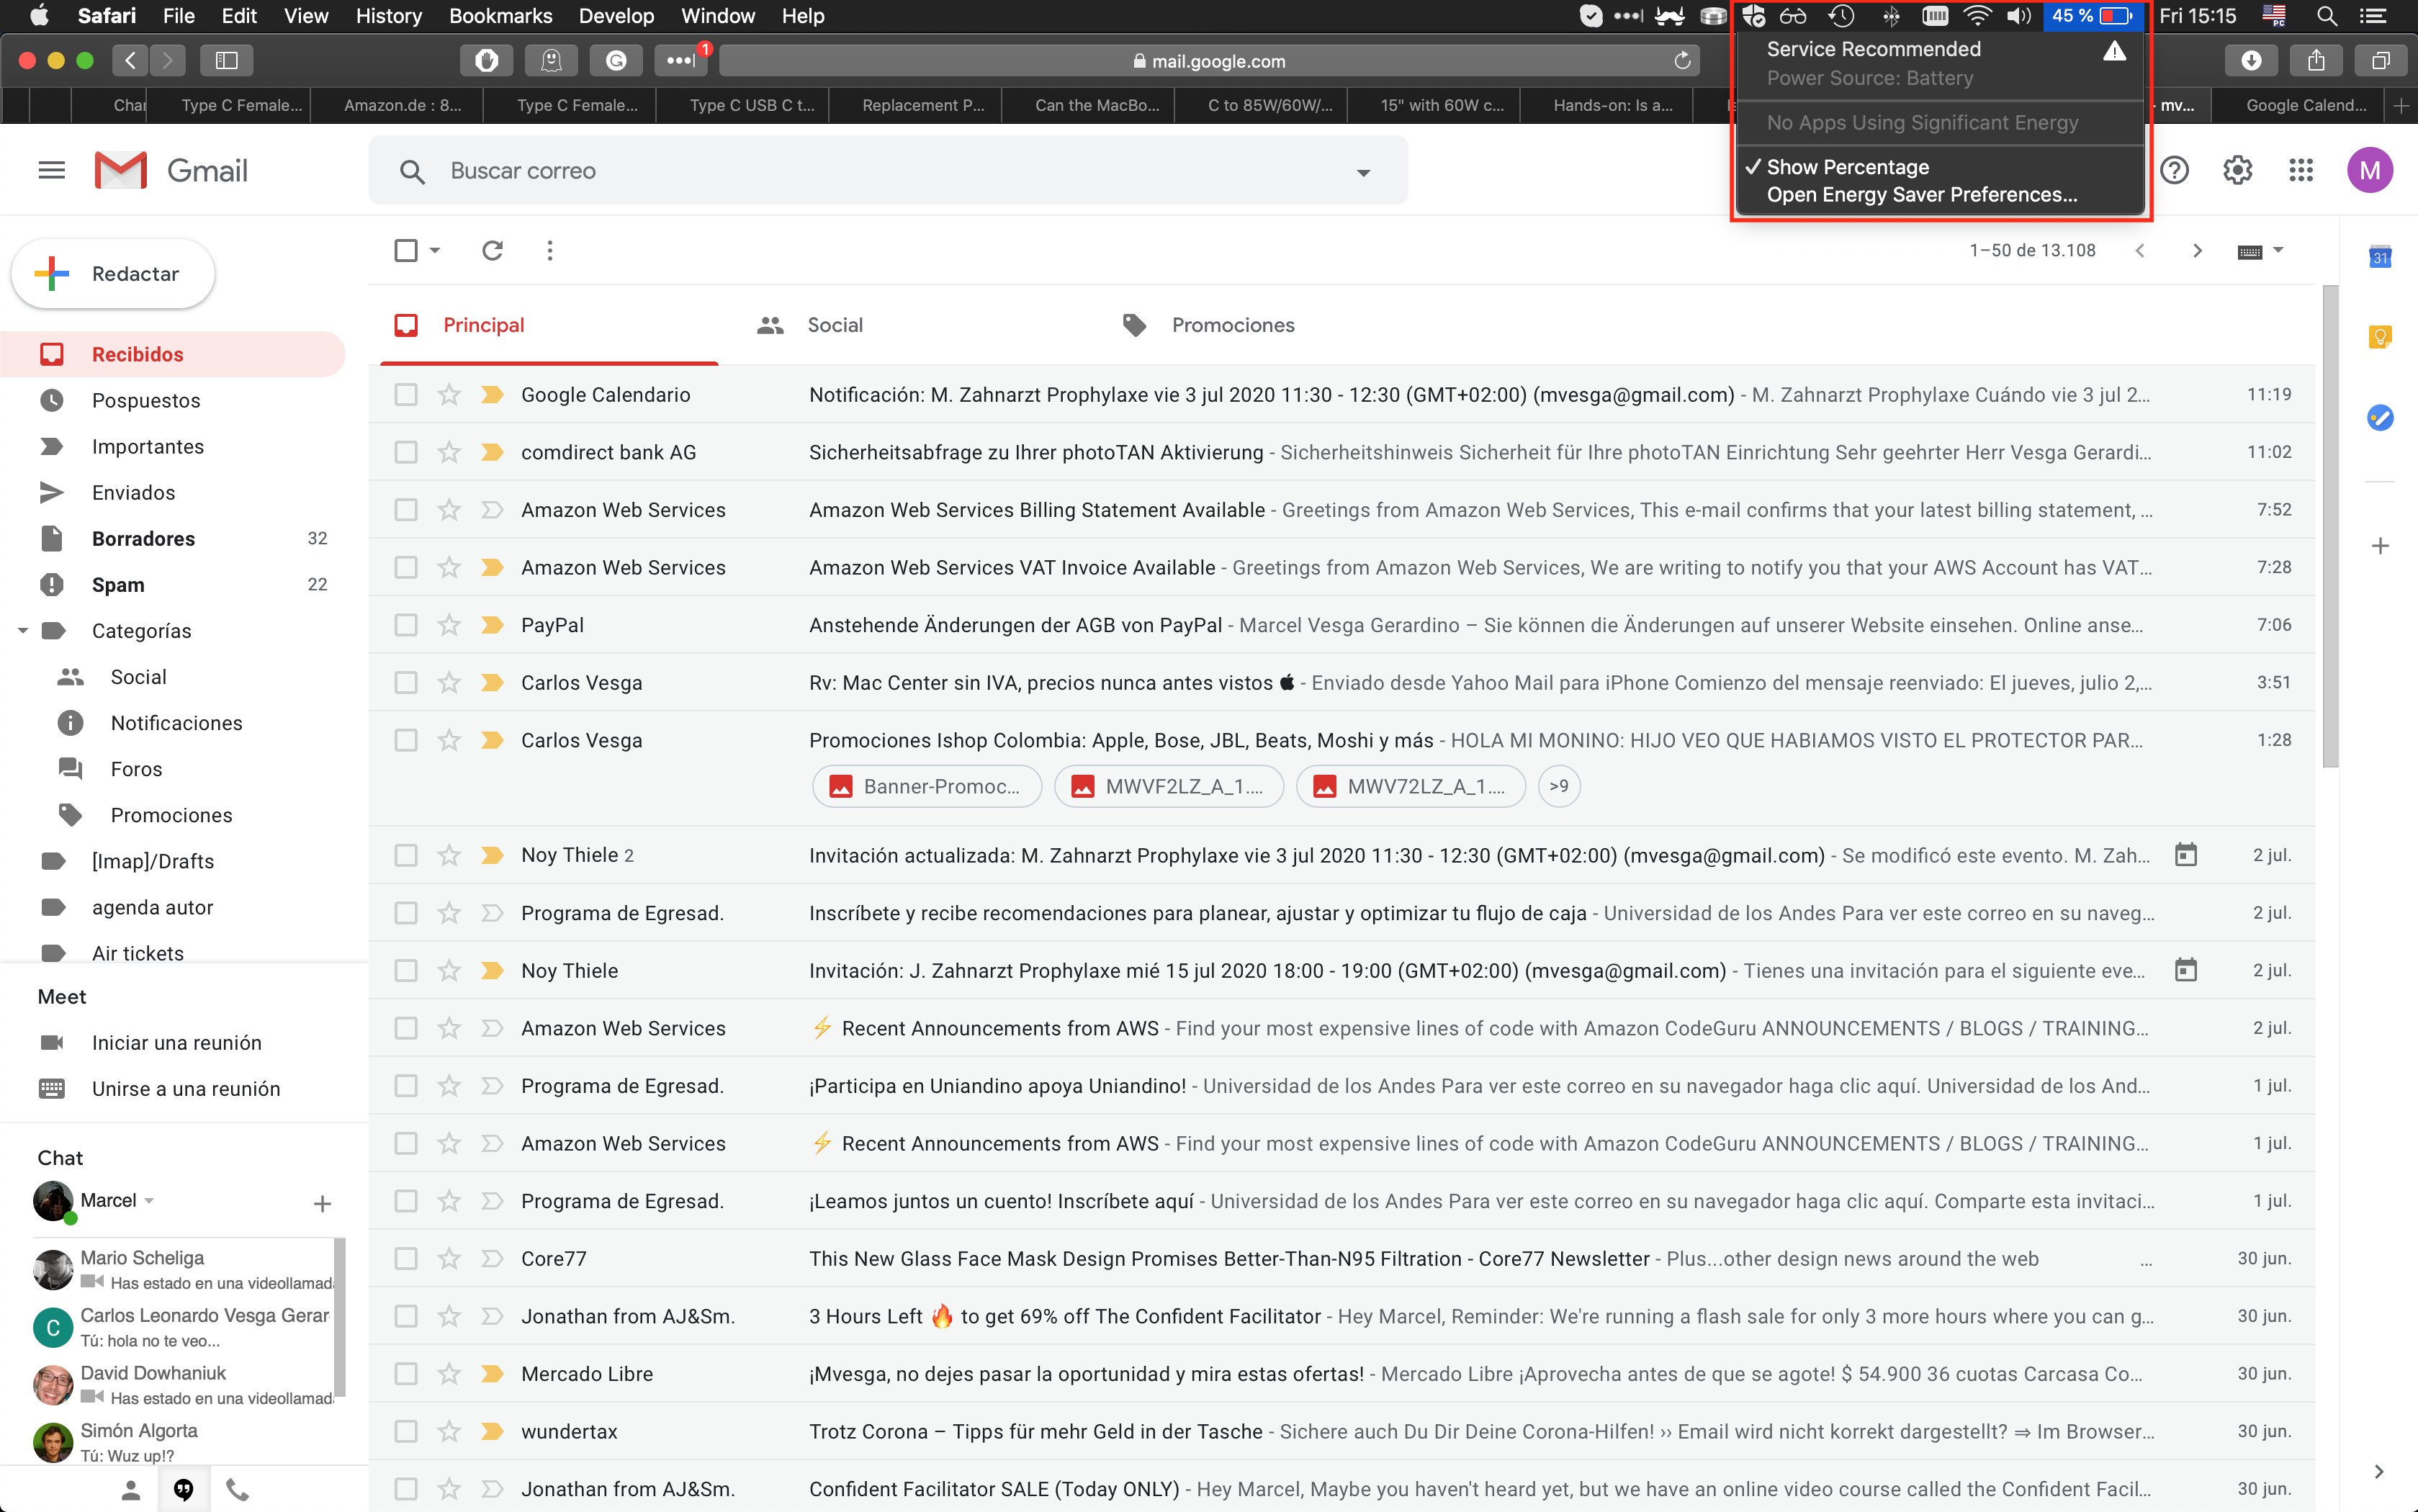Expand the >9 more attachments chip
2418x1512 pixels.
point(1558,787)
